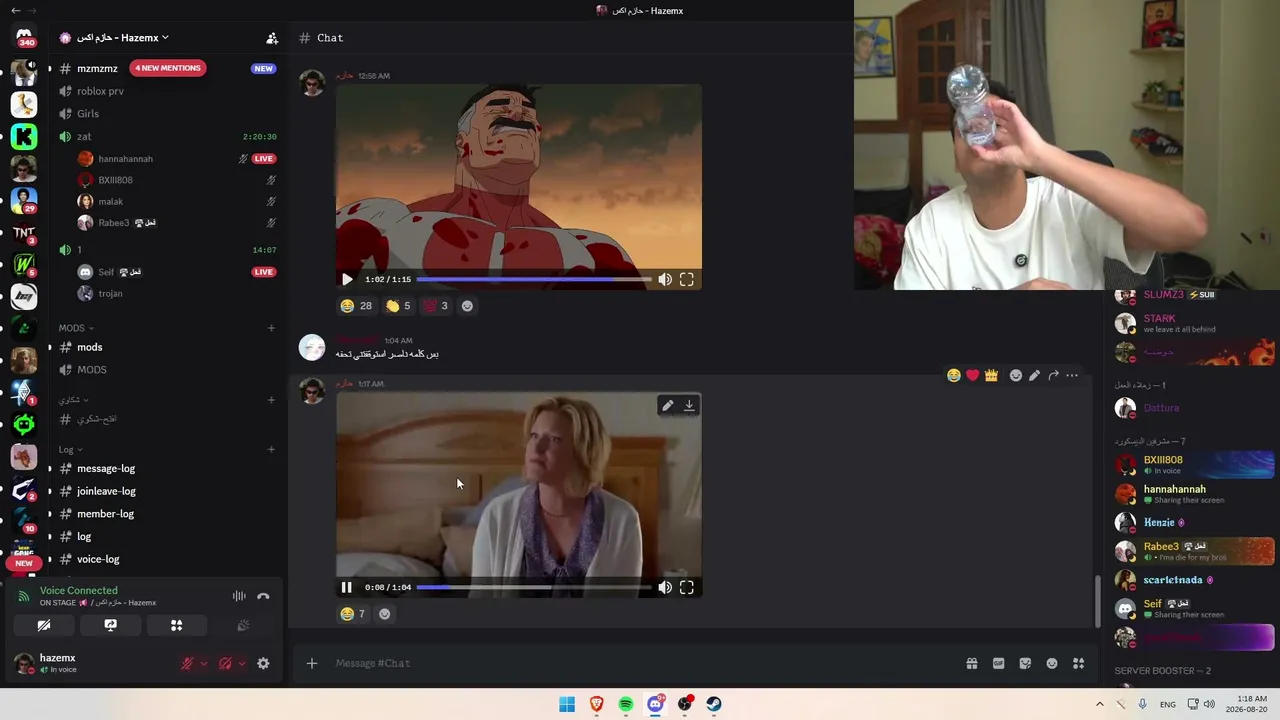This screenshot has width=1280, height=720.
Task: Toggle the 28 laughing reaction
Action: (356, 306)
